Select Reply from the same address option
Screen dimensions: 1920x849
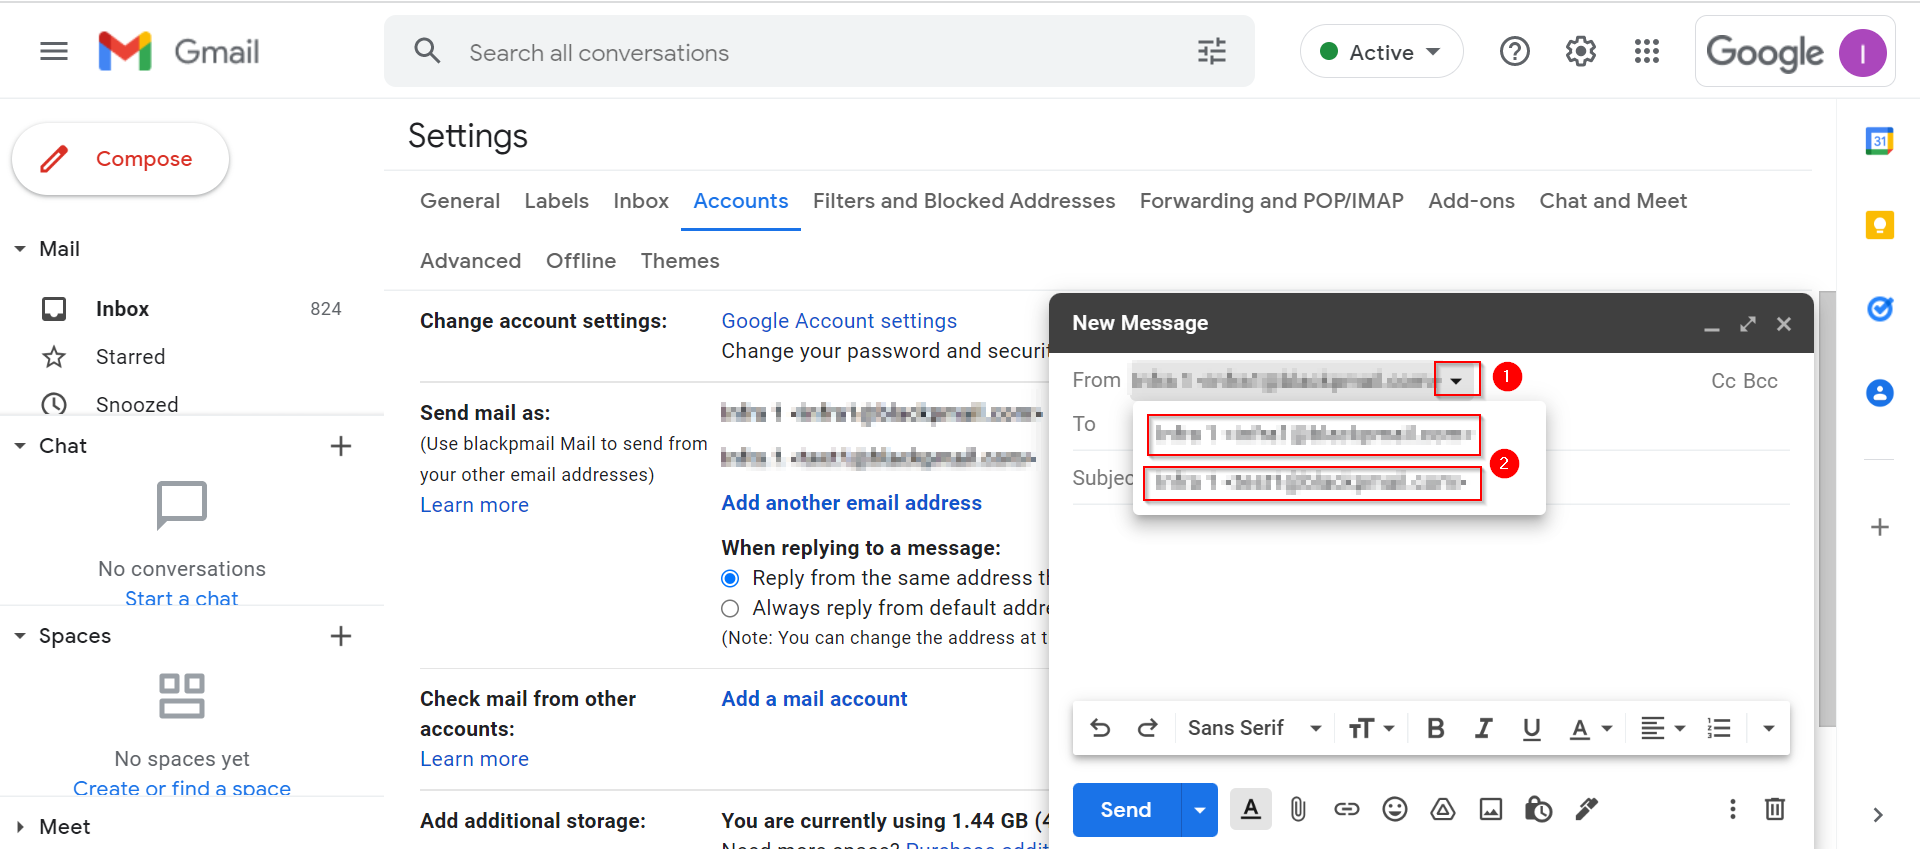pyautogui.click(x=731, y=578)
